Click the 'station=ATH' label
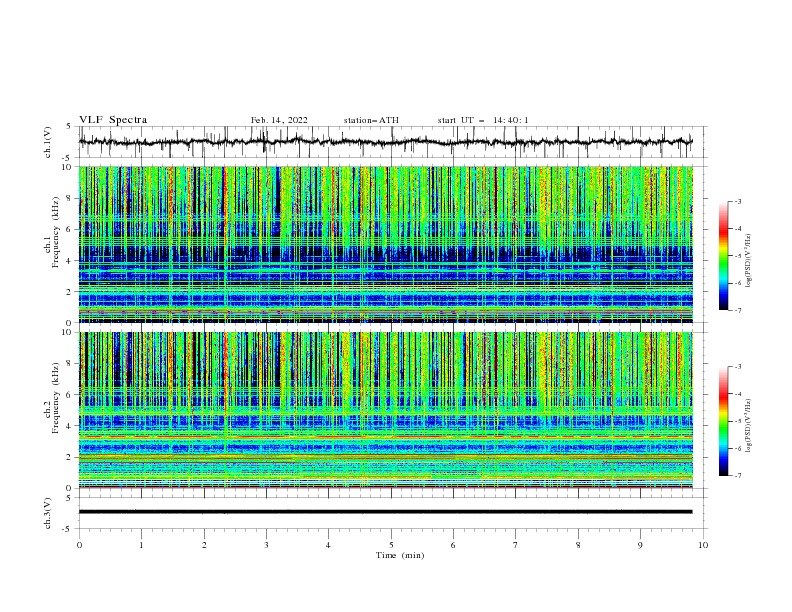792x612 pixels. [371, 120]
